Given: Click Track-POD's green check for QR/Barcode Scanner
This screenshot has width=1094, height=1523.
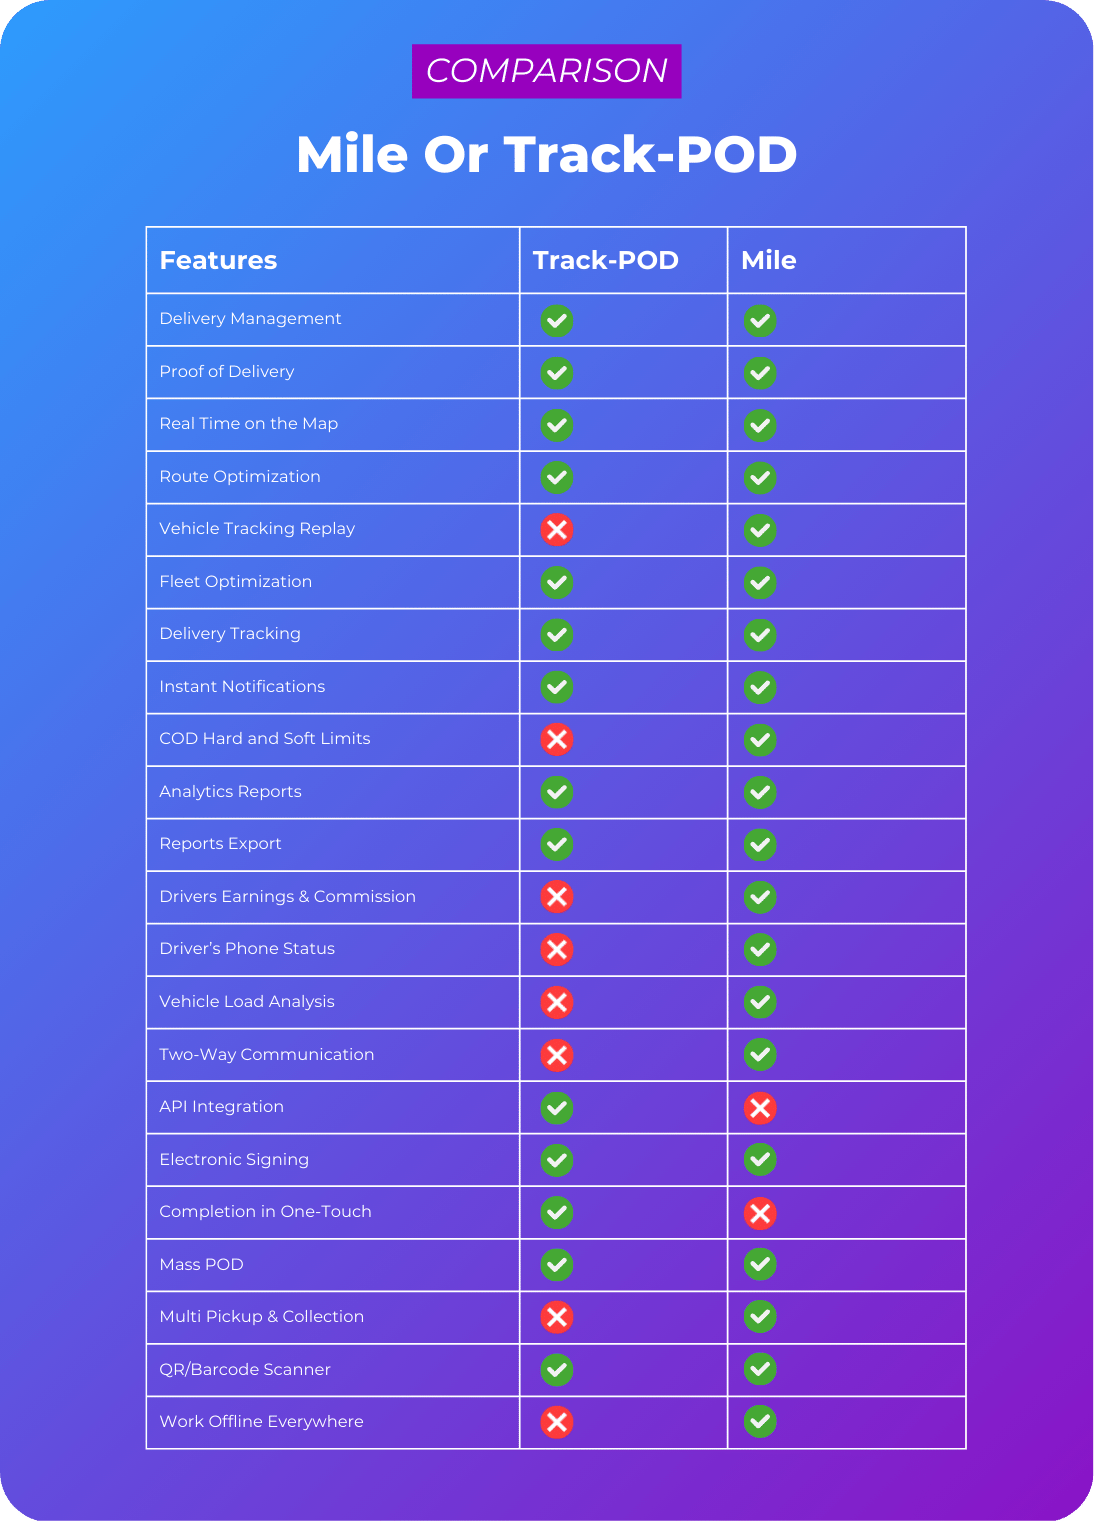Looking at the screenshot, I should tap(557, 1369).
